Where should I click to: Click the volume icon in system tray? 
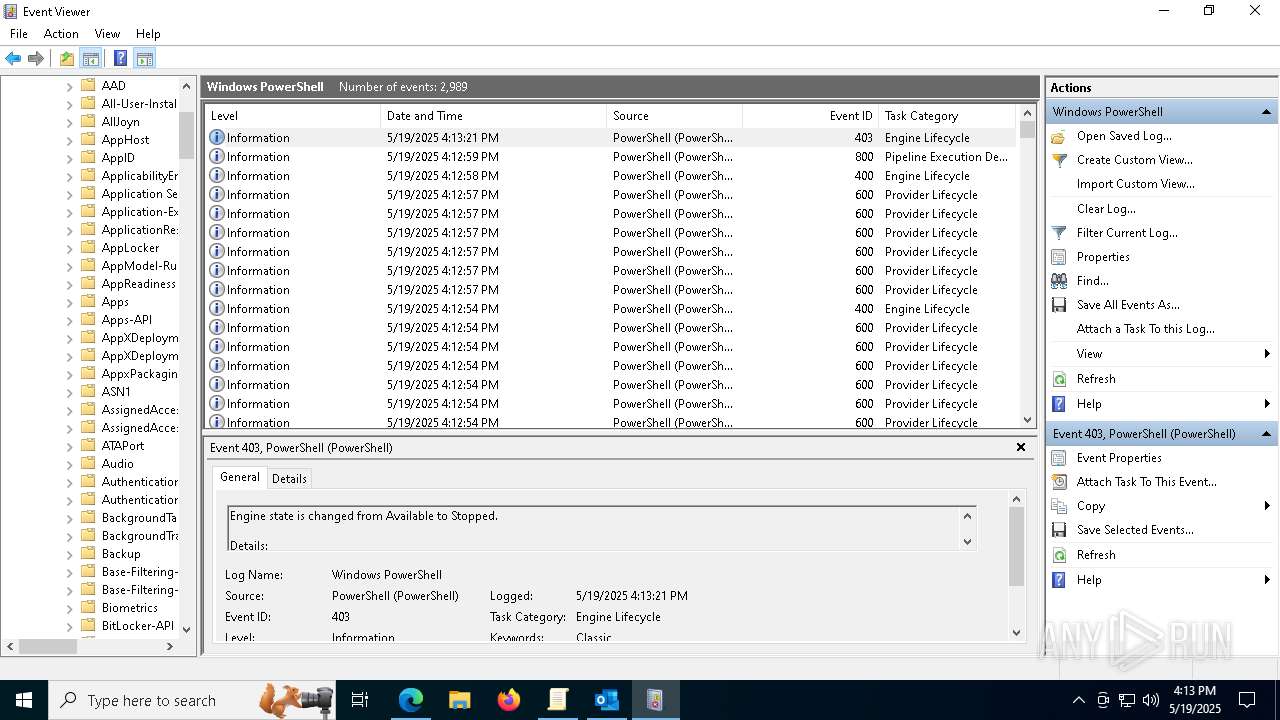(x=1151, y=700)
